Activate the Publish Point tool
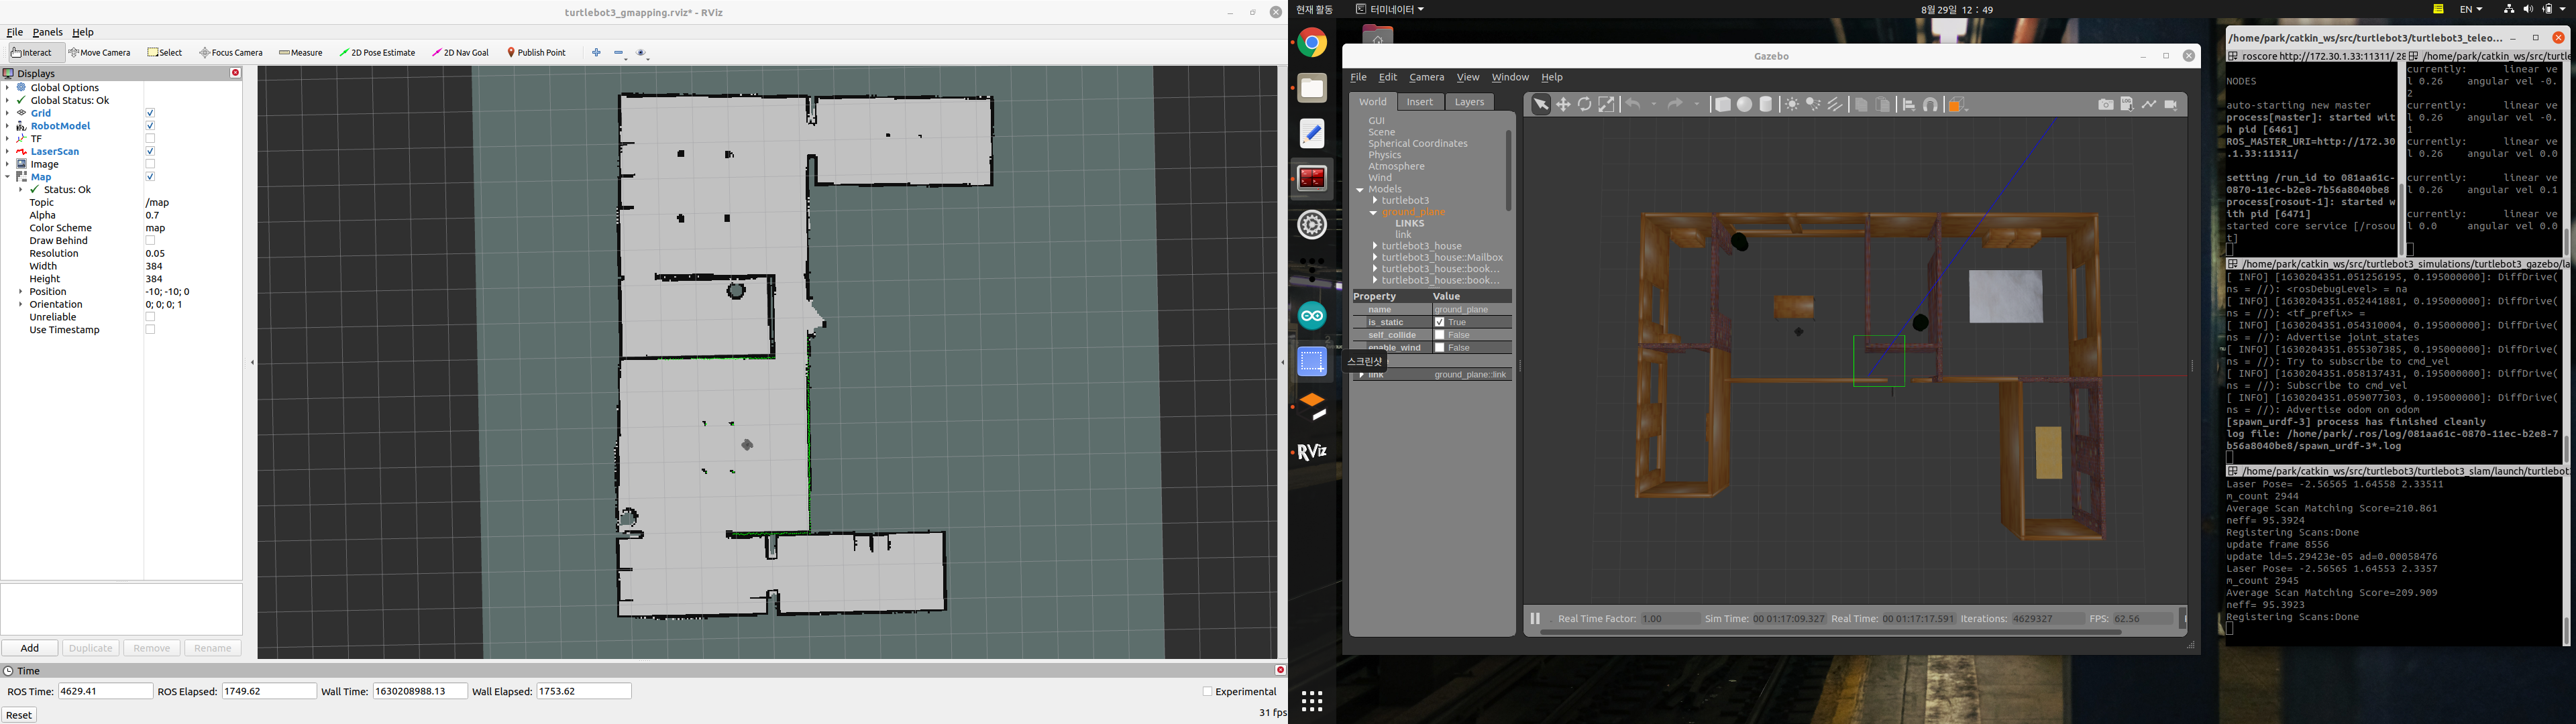 [x=537, y=53]
